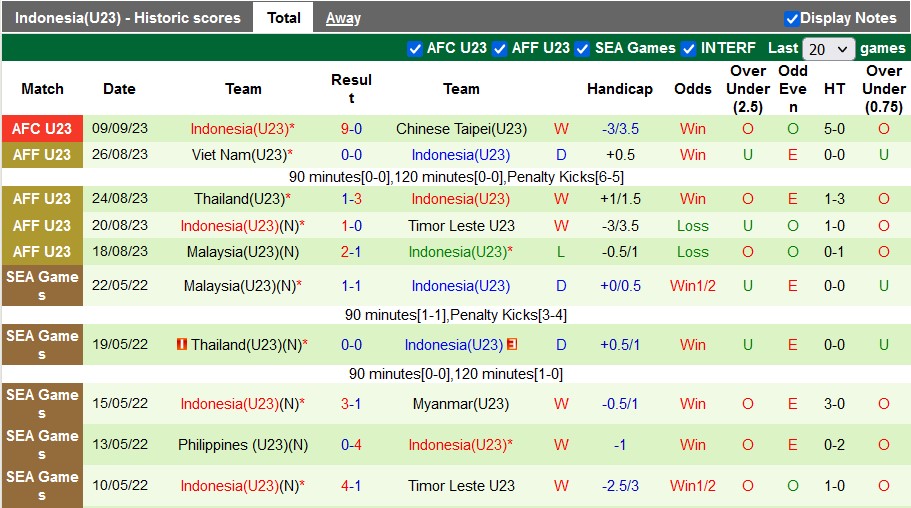Open the 9-0 match result link
911x508 pixels.
point(351,129)
